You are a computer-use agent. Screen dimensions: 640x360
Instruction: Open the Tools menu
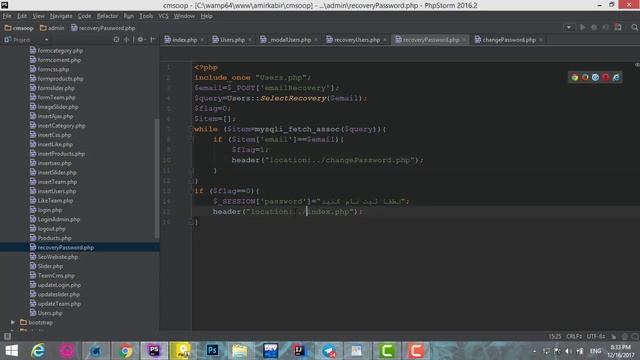tap(146, 16)
